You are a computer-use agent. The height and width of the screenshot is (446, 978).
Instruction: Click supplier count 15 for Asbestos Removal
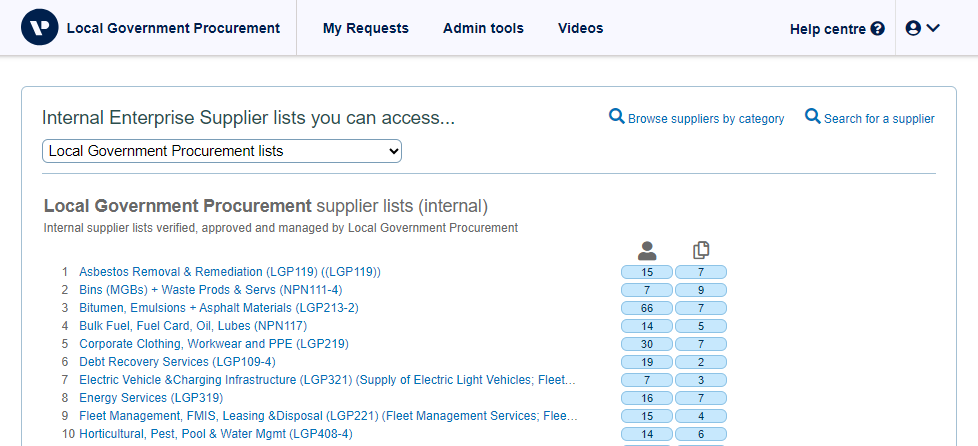tap(647, 272)
